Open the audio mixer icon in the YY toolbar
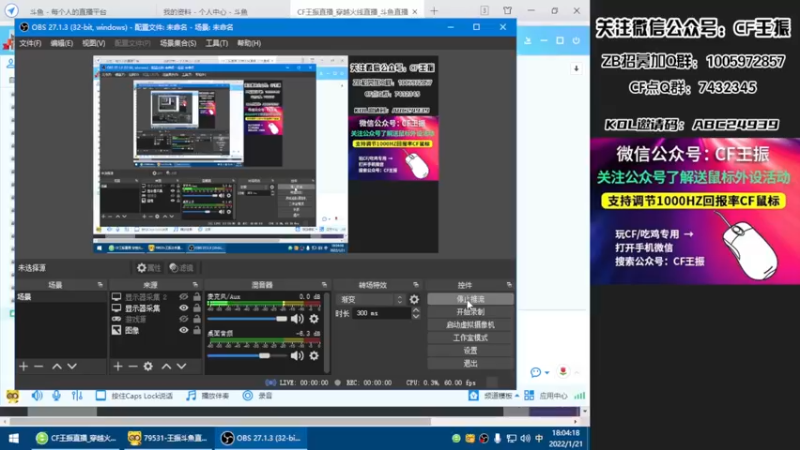 (77, 395)
